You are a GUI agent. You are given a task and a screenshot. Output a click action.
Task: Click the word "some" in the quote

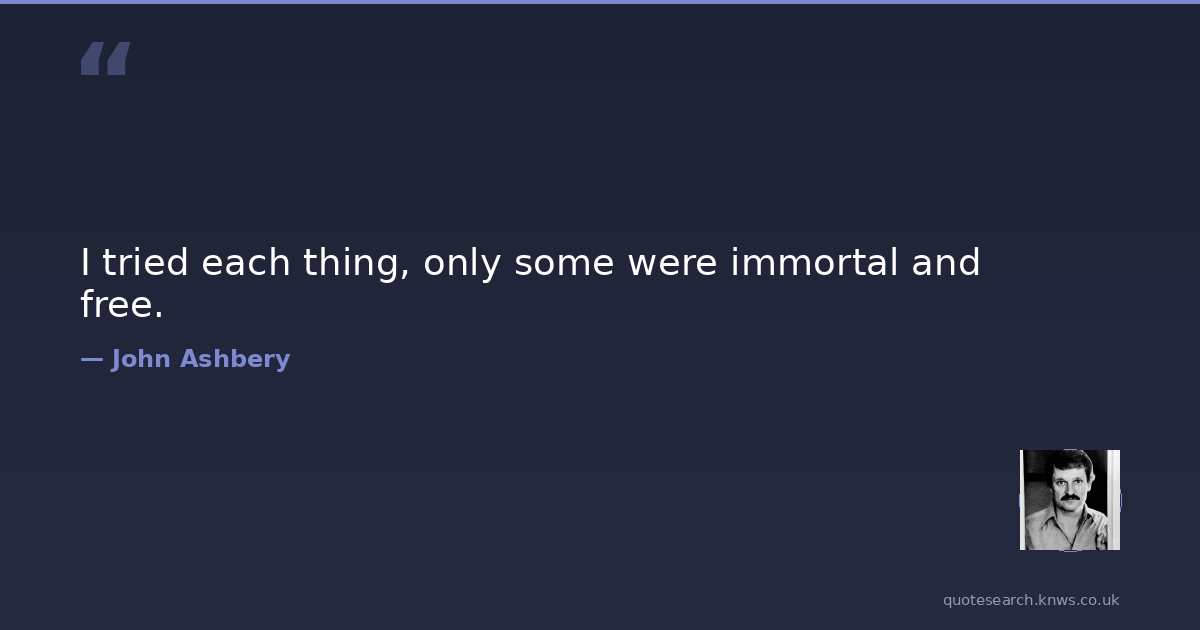[x=565, y=264]
